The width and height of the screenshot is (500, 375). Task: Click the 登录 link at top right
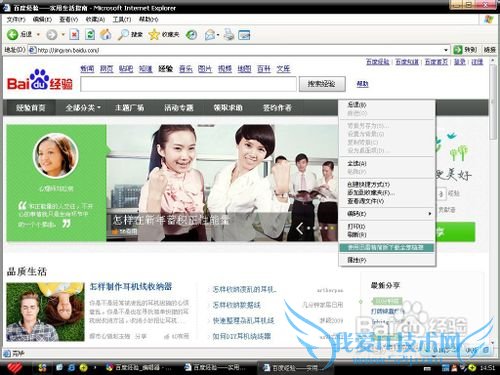click(x=460, y=62)
